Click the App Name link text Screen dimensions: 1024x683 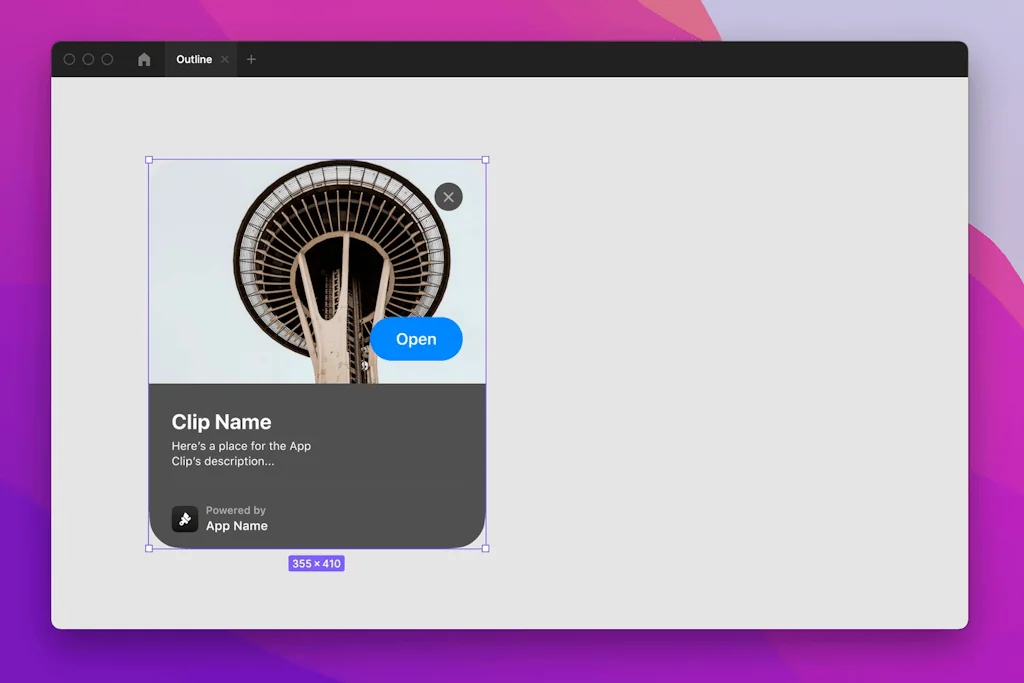click(237, 525)
